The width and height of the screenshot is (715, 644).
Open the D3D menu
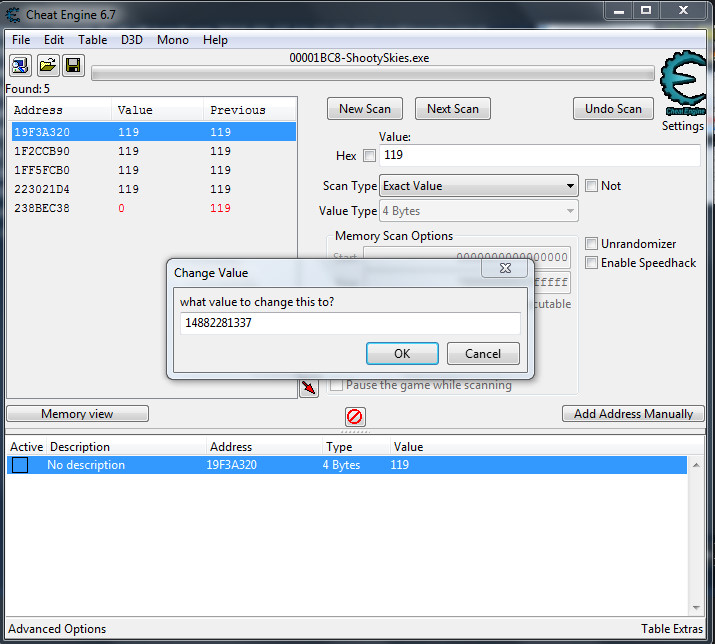[x=132, y=40]
